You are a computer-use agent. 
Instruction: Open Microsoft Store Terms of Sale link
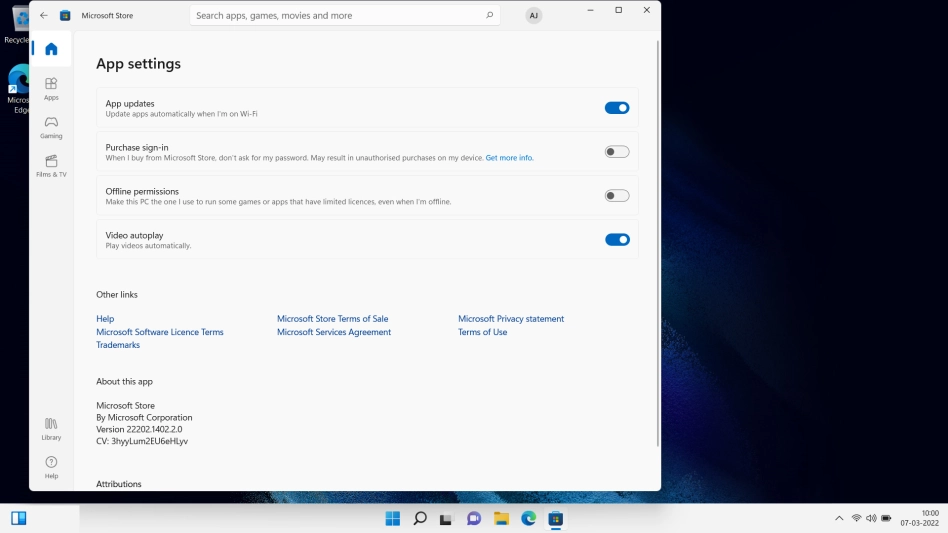point(332,319)
